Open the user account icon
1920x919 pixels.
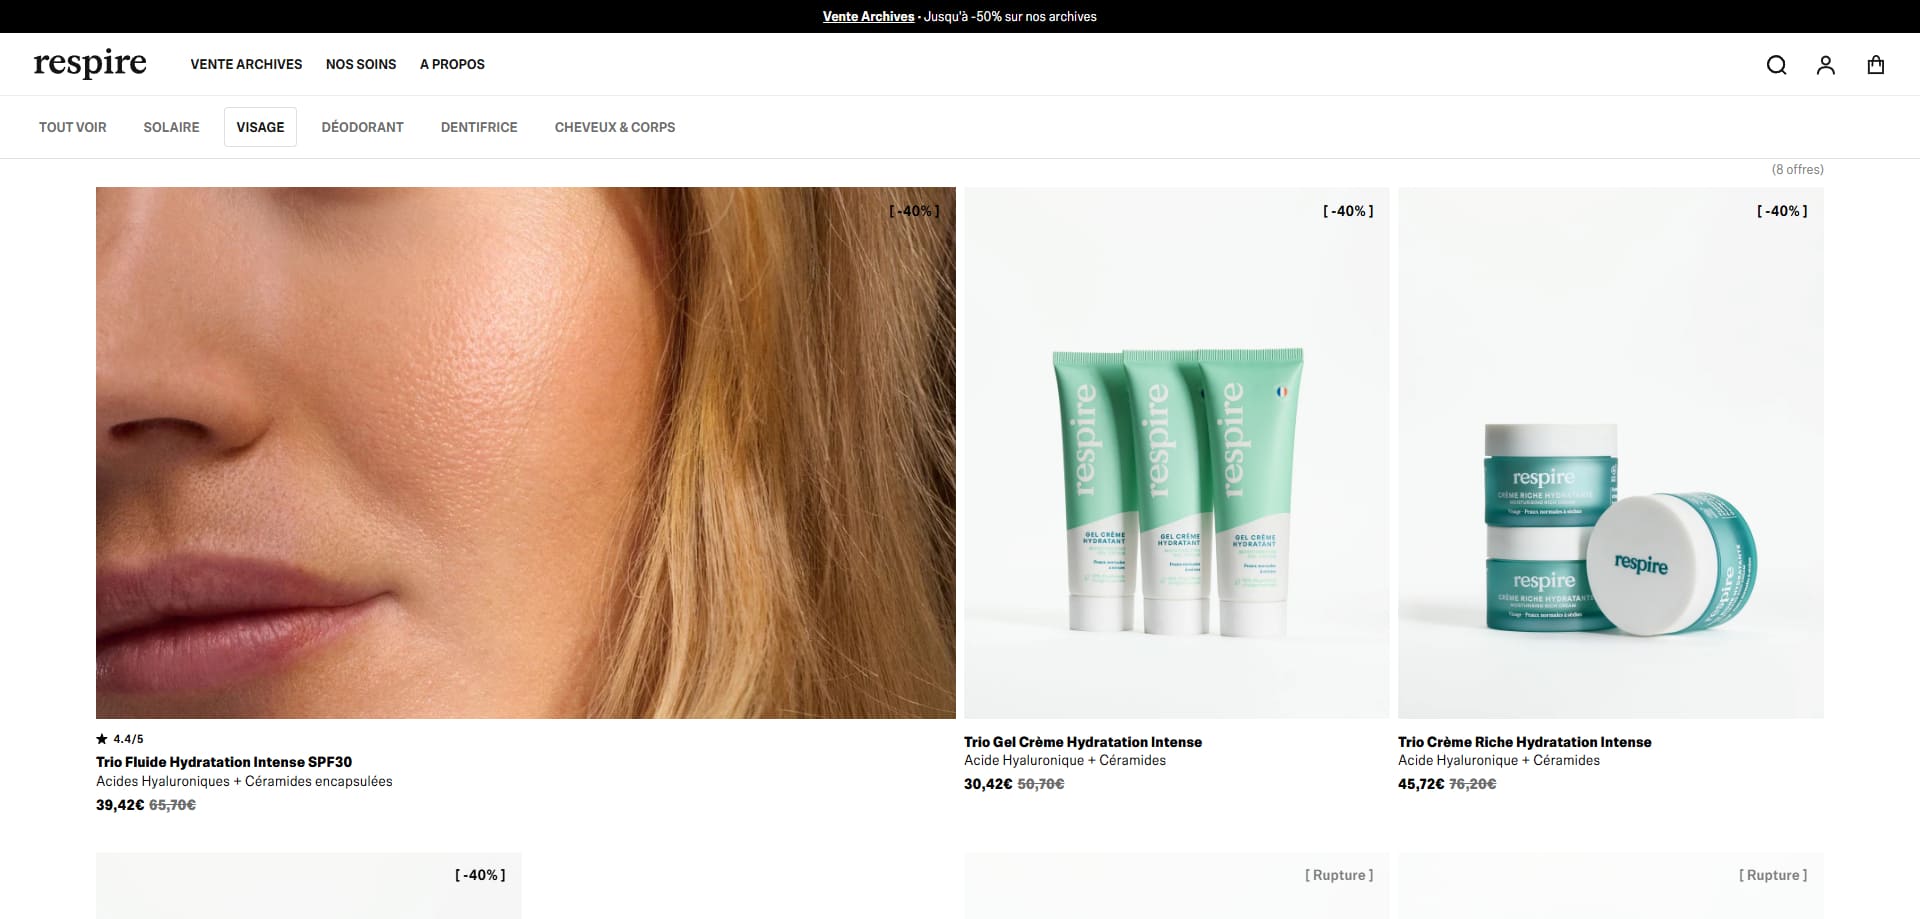[x=1826, y=65]
